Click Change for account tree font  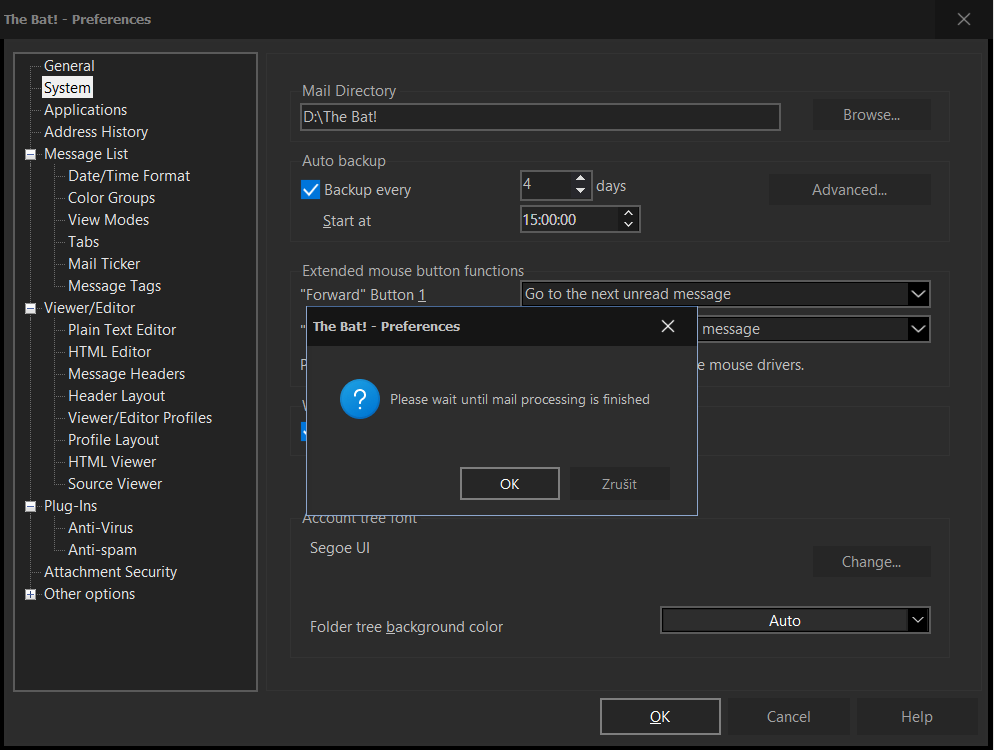point(872,562)
